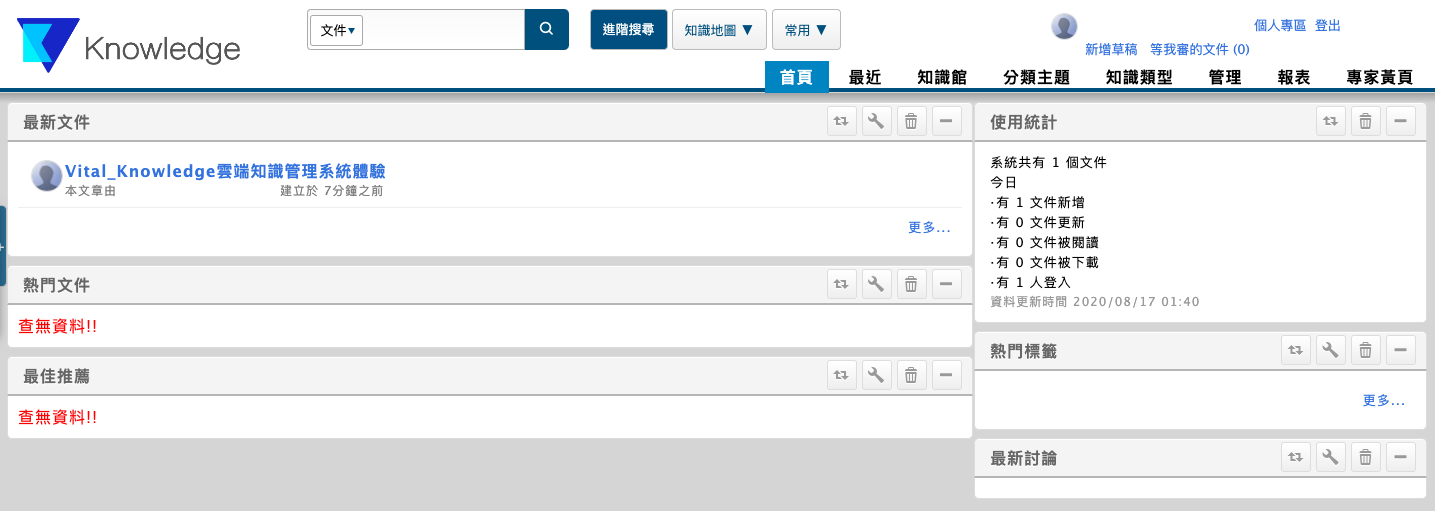Minimize the 使用統計 panel
Image resolution: width=1435 pixels, height=511 pixels.
(x=1401, y=122)
